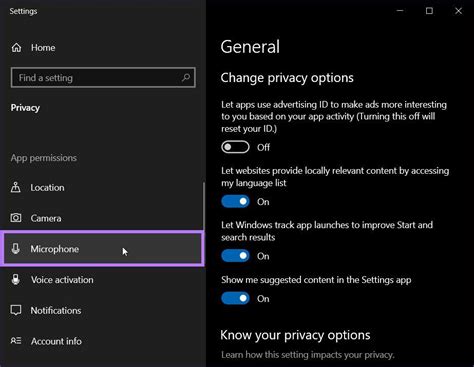Disable track app launches toggle

[x=235, y=256]
